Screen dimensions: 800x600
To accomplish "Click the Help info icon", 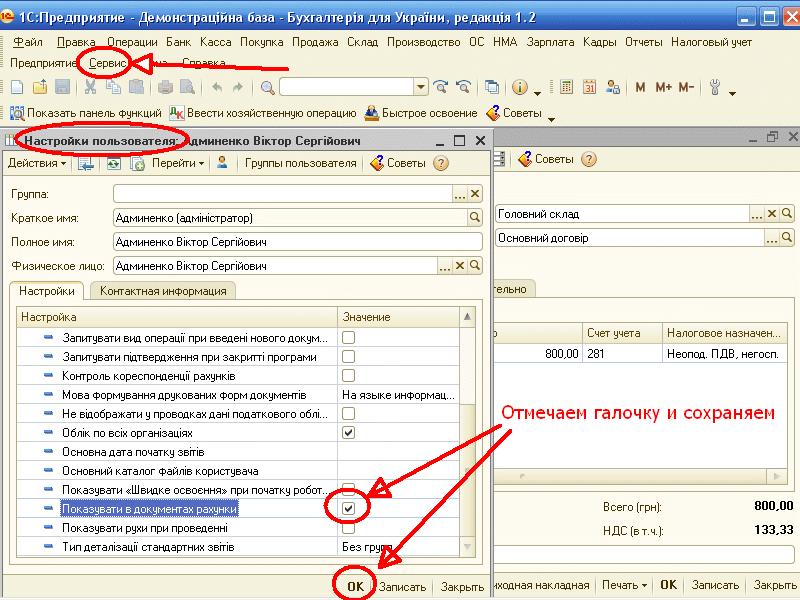I will pos(519,87).
